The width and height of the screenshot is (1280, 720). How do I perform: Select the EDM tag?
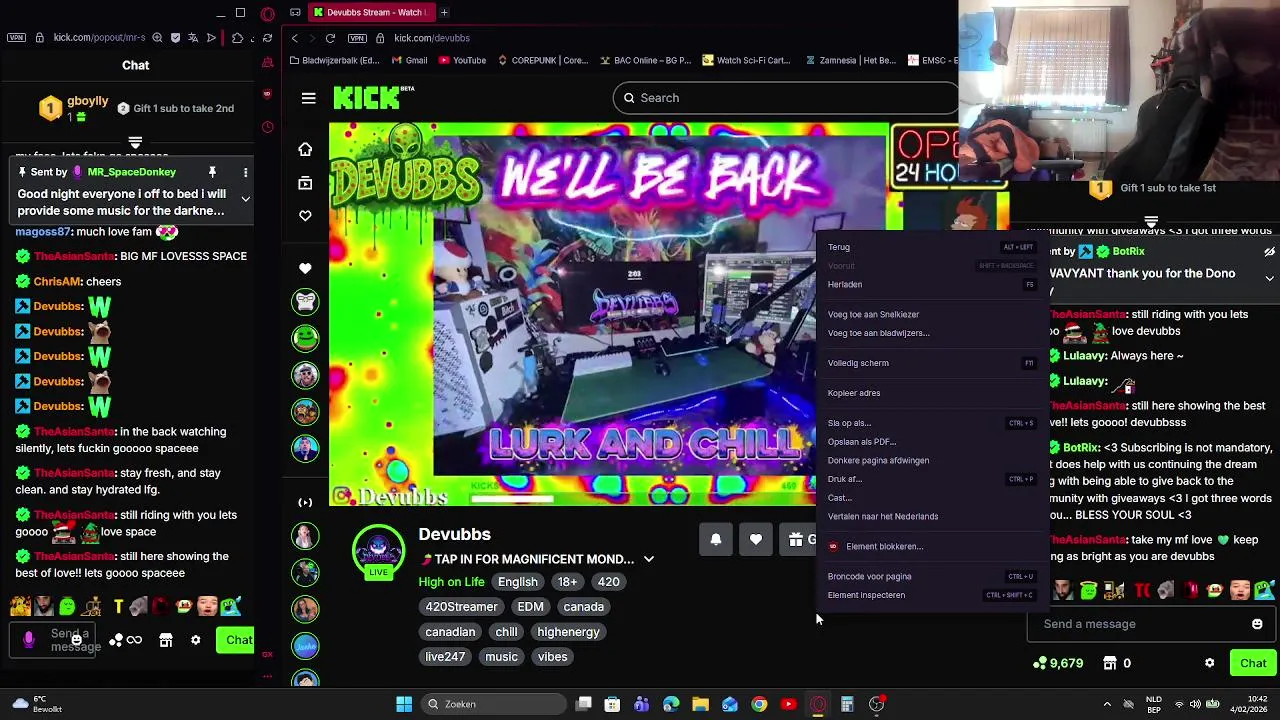[530, 607]
